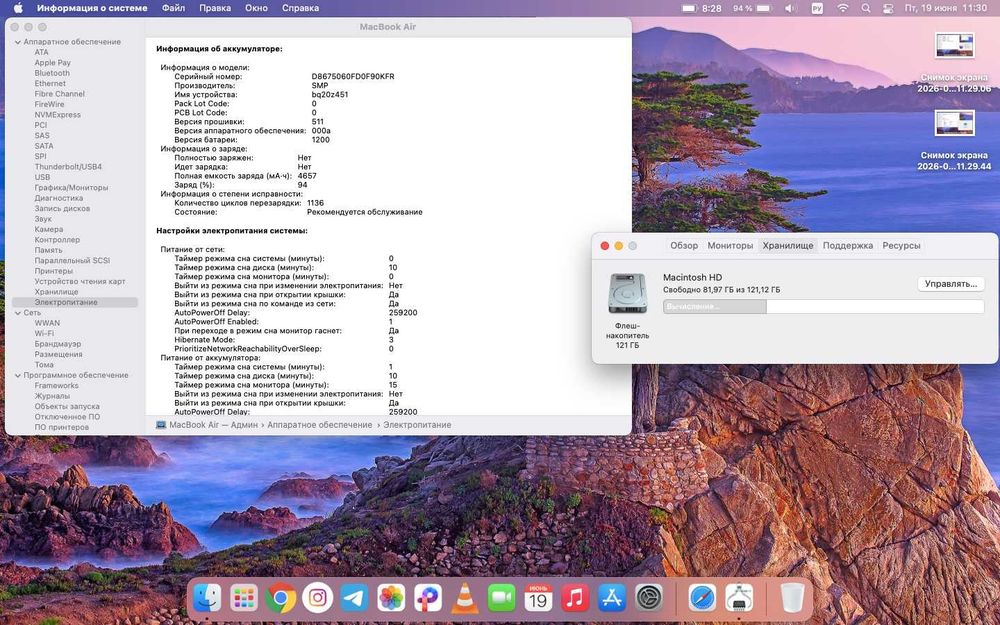Screen dimensions: 1000x625
Task: Open the Apple menu
Action: click(x=18, y=8)
